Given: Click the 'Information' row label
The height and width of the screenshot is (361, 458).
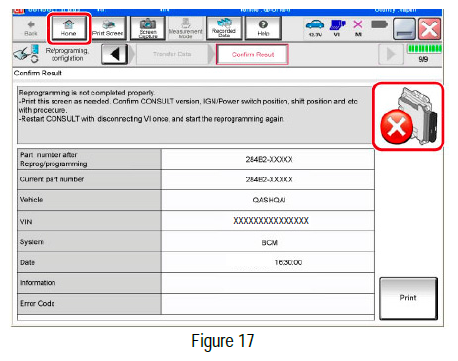Looking at the screenshot, I should 37,283.
